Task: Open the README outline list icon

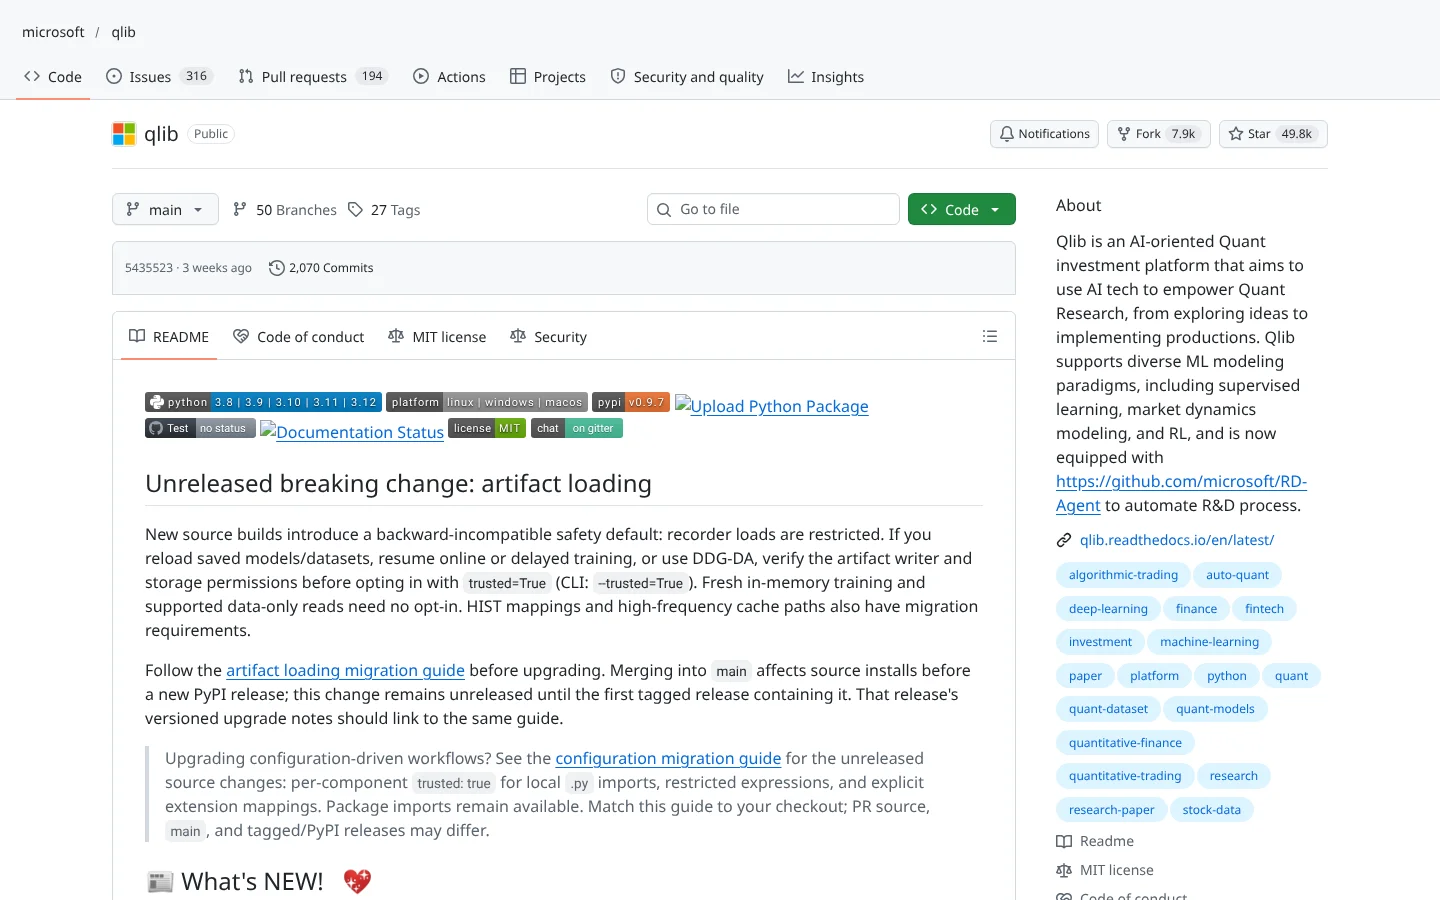Action: [x=990, y=337]
